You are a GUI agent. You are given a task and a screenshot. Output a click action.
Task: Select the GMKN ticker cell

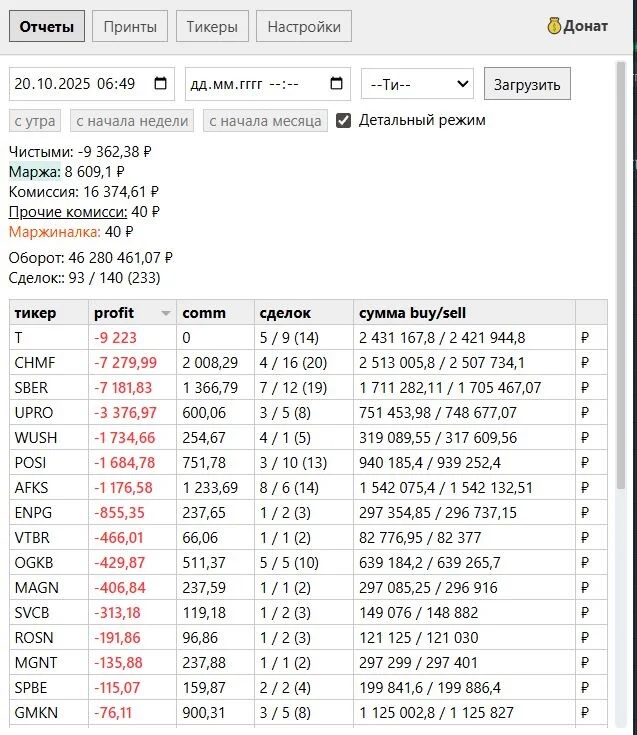49,712
